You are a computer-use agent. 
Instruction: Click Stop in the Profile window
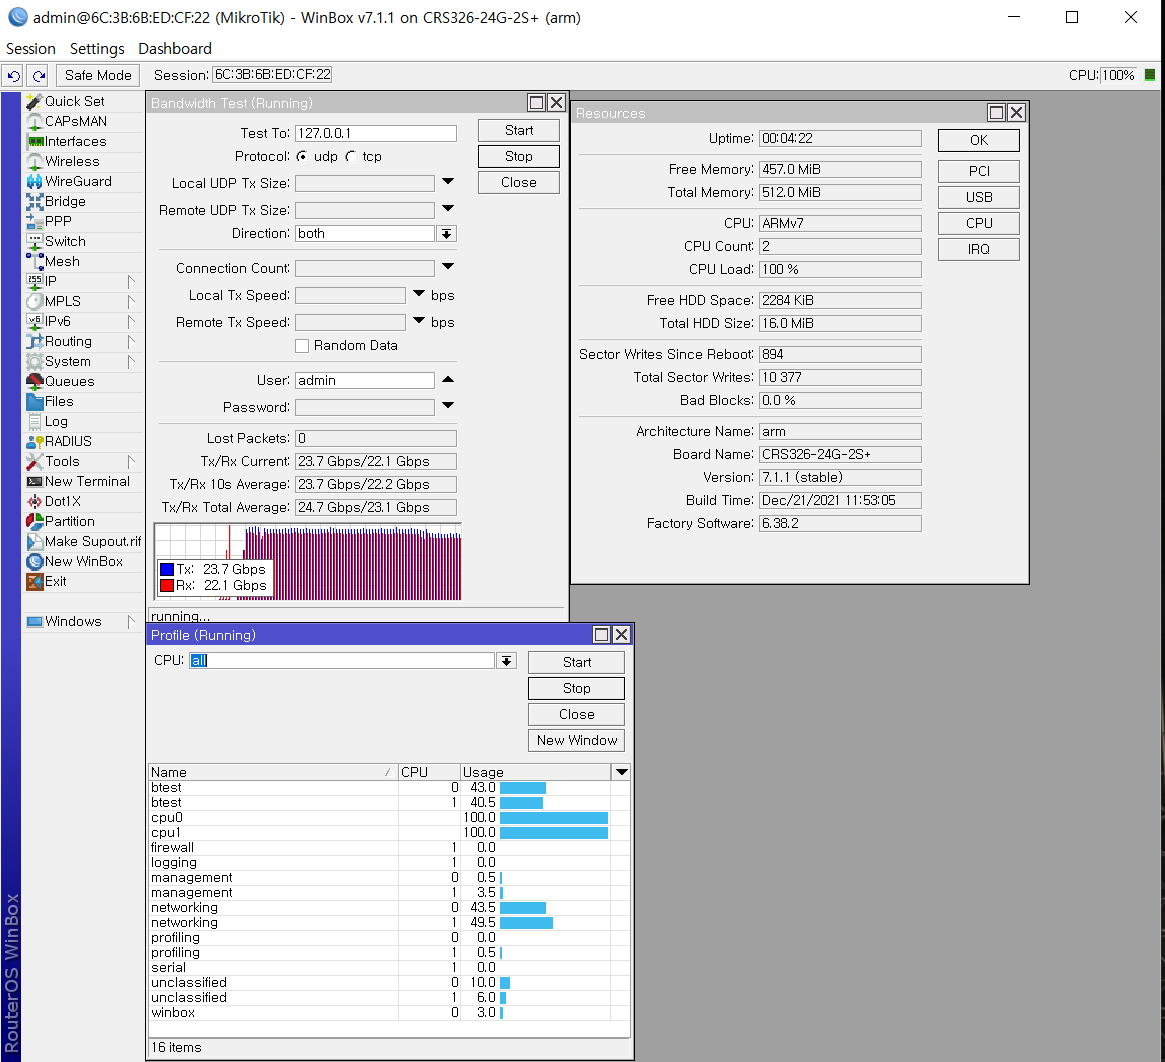click(x=577, y=689)
